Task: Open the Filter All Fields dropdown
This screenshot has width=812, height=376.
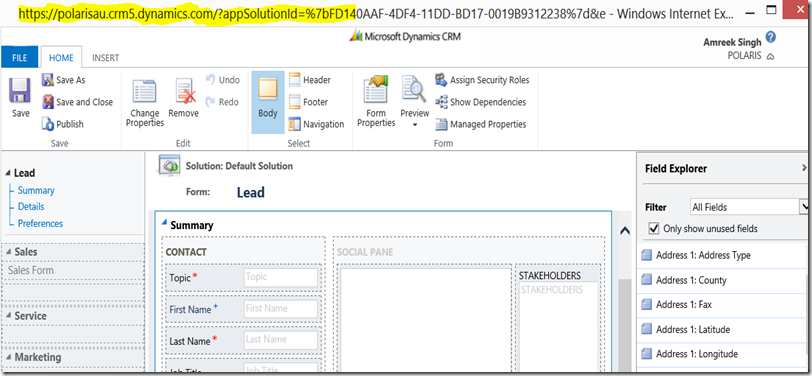Action: coord(749,207)
